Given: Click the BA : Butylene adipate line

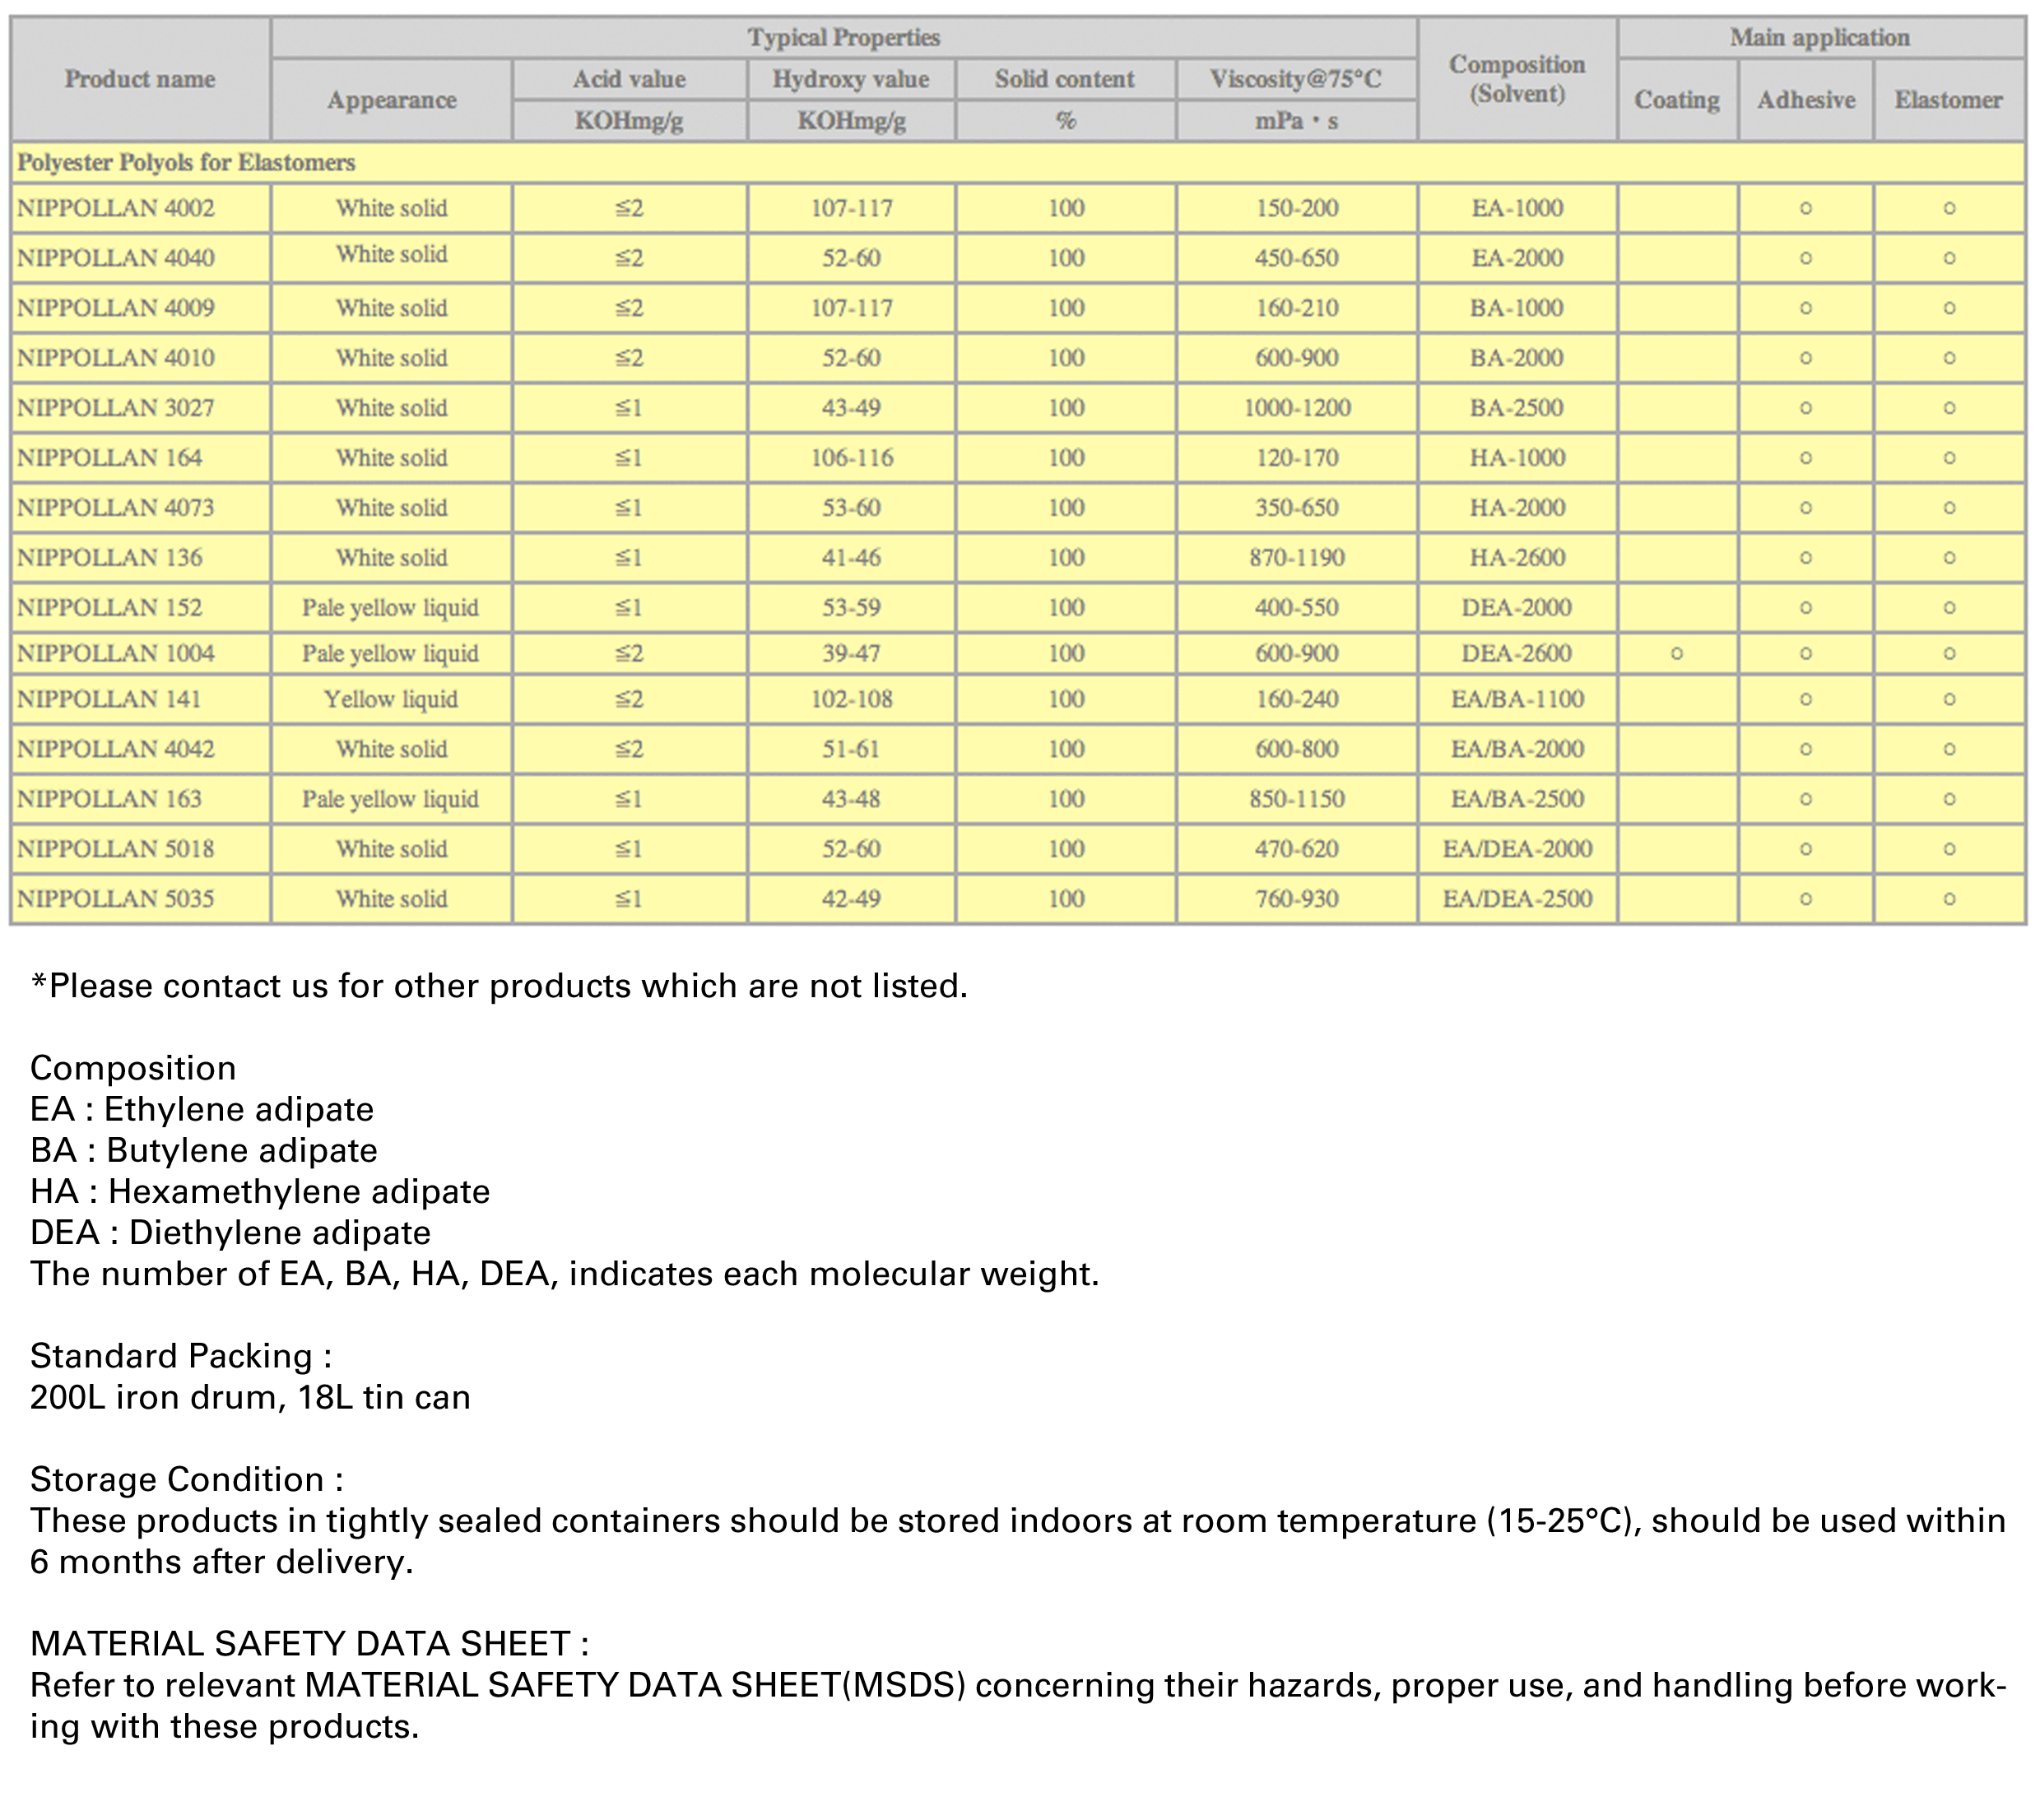Looking at the screenshot, I should tap(204, 1150).
